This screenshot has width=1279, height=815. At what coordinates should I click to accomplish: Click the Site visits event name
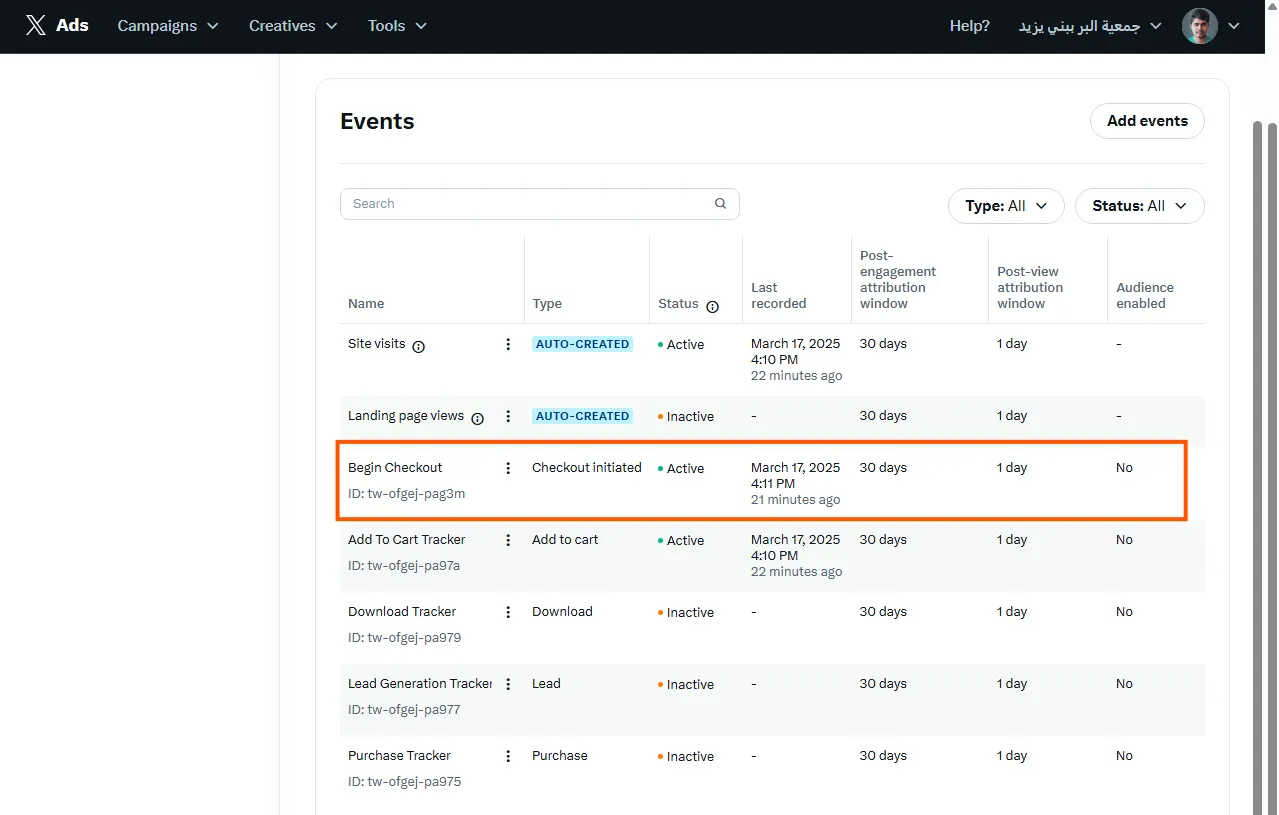[377, 344]
